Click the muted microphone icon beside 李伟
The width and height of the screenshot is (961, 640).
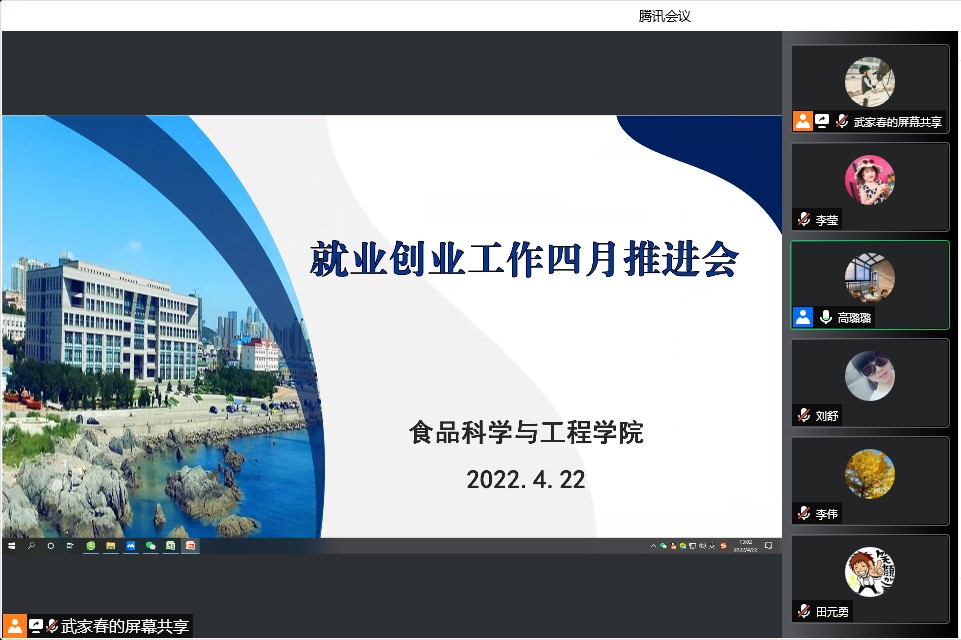[x=803, y=514]
